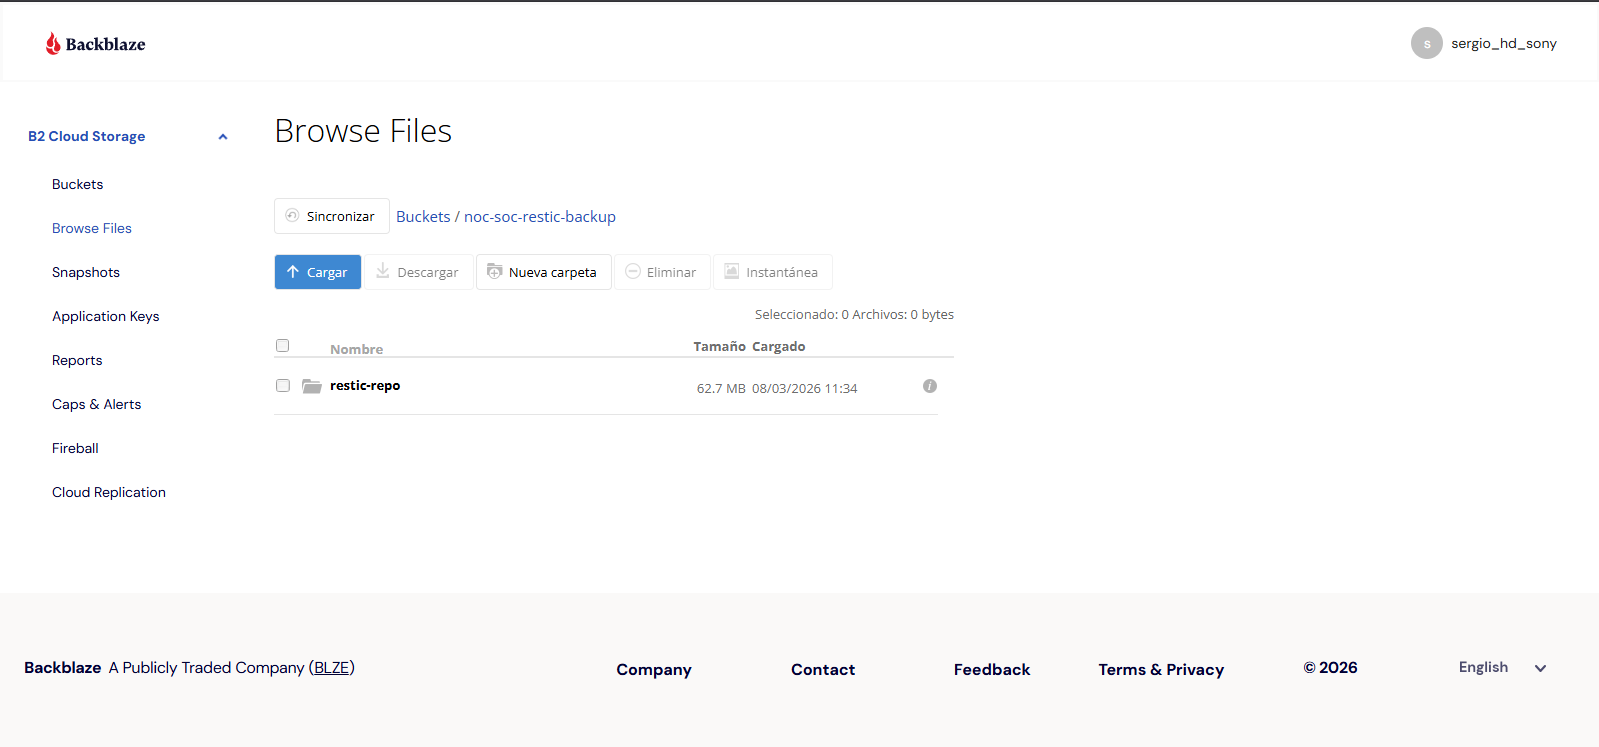Viewport: 1599px width, 747px height.
Task: Show info for restic-repo
Action: click(930, 386)
